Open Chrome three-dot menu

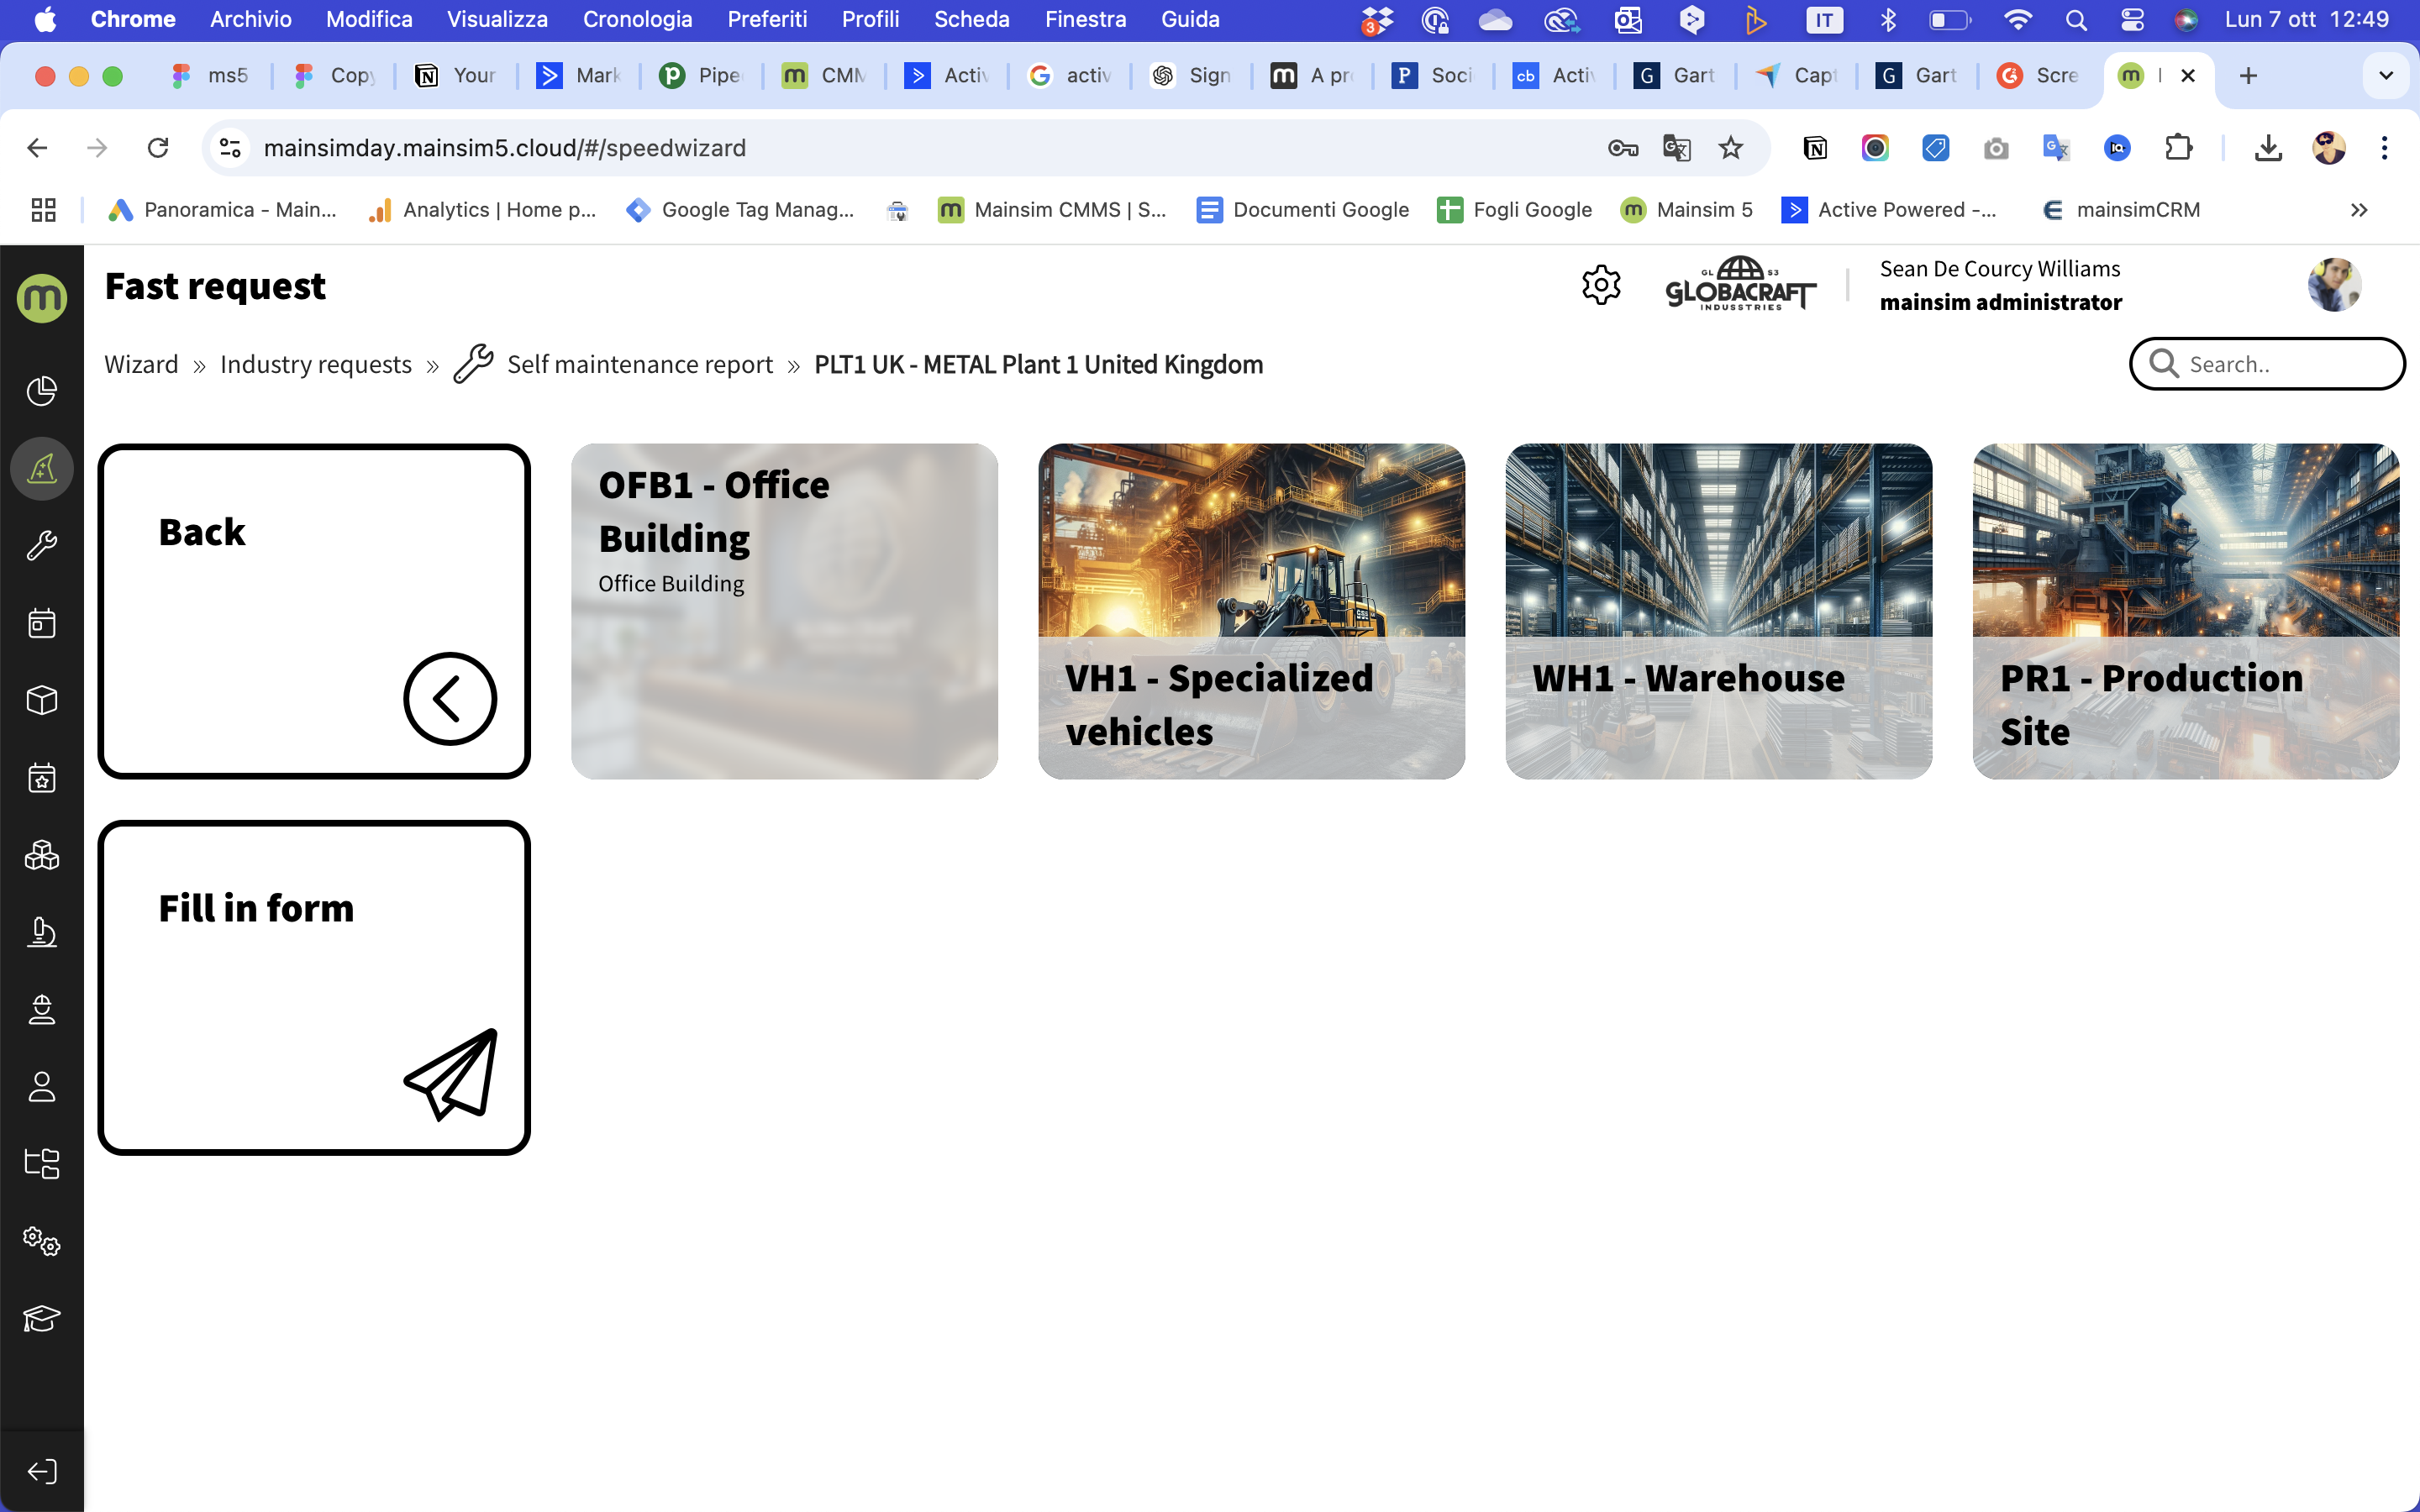2384,148
